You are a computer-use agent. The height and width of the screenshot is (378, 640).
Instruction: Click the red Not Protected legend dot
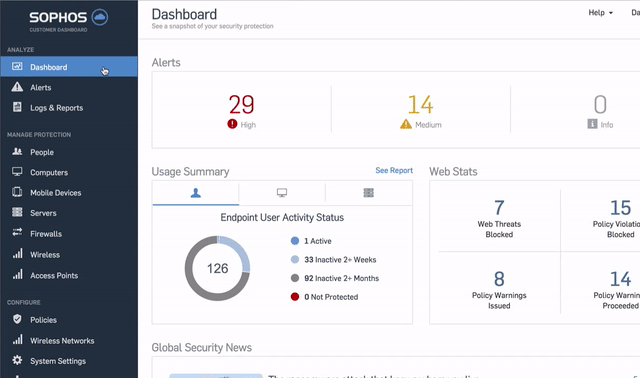(295, 297)
